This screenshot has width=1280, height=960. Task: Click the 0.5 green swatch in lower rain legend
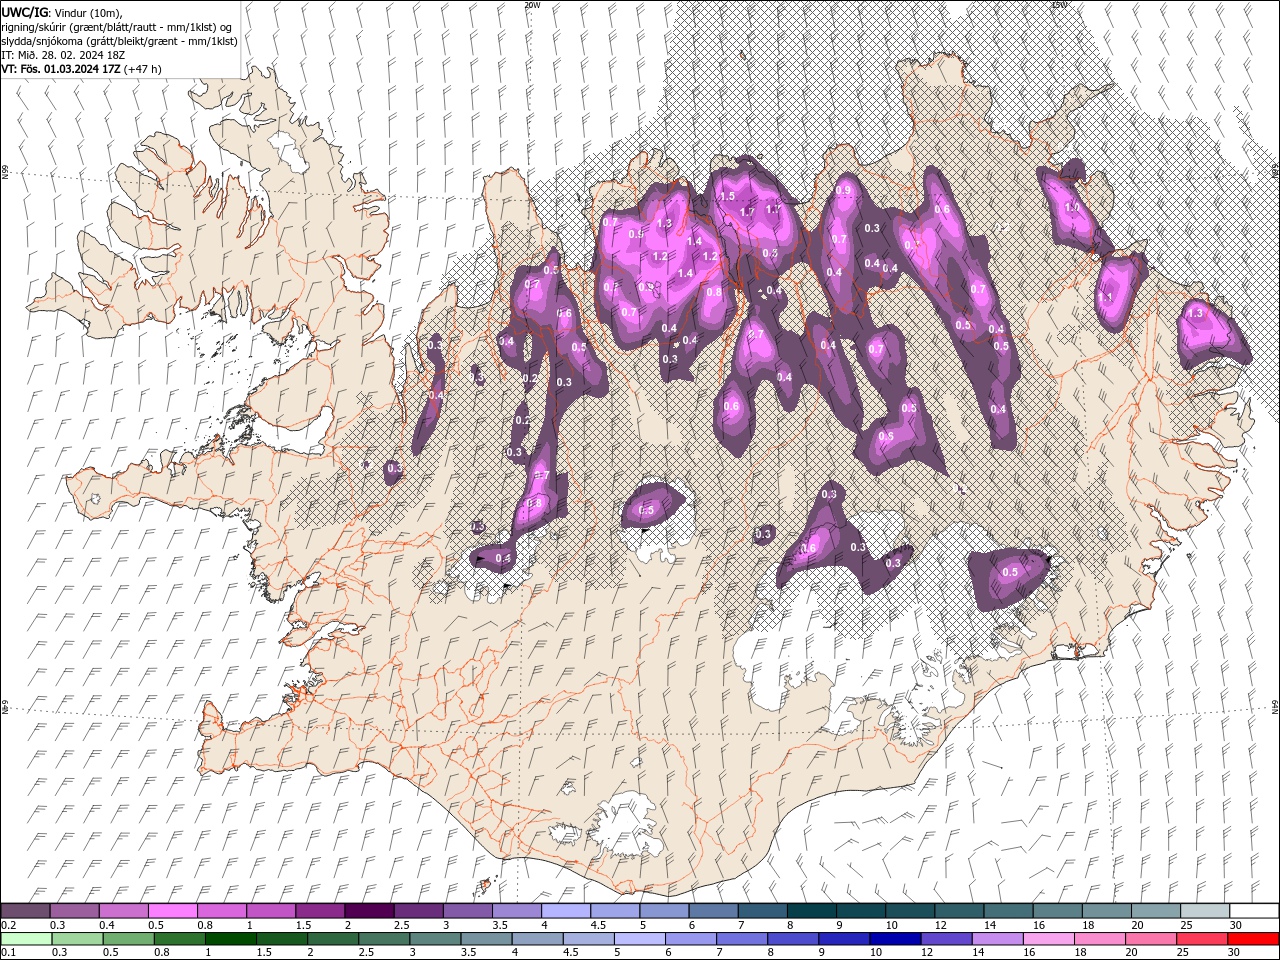[127, 939]
